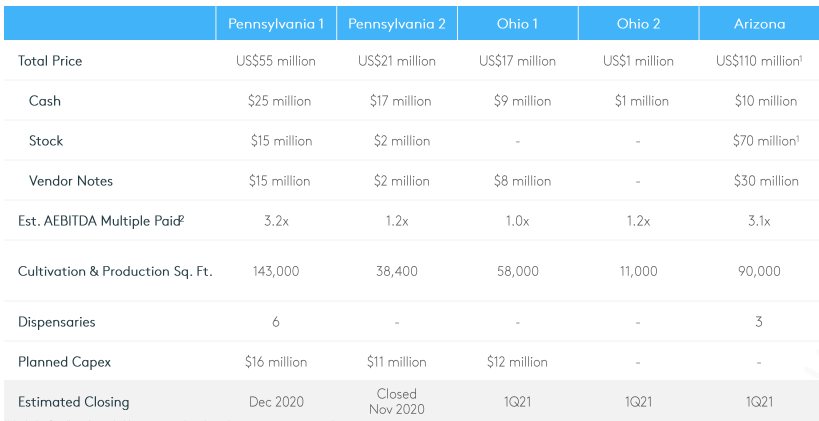Click the Planned Capex row label

[64, 362]
